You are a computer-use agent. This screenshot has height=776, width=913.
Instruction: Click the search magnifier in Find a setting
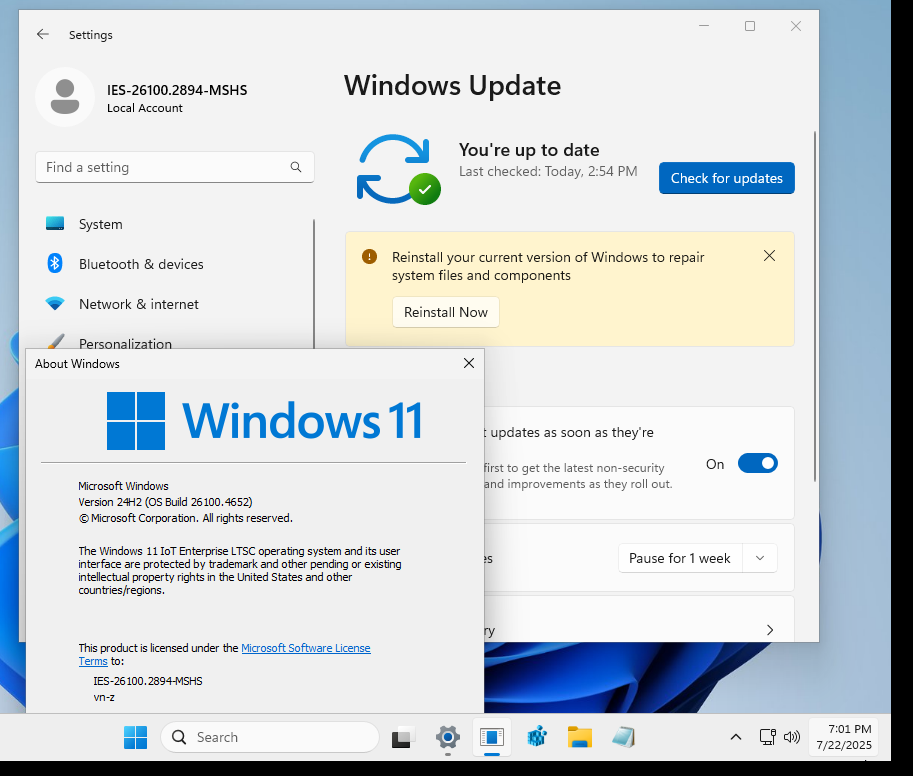(x=296, y=167)
